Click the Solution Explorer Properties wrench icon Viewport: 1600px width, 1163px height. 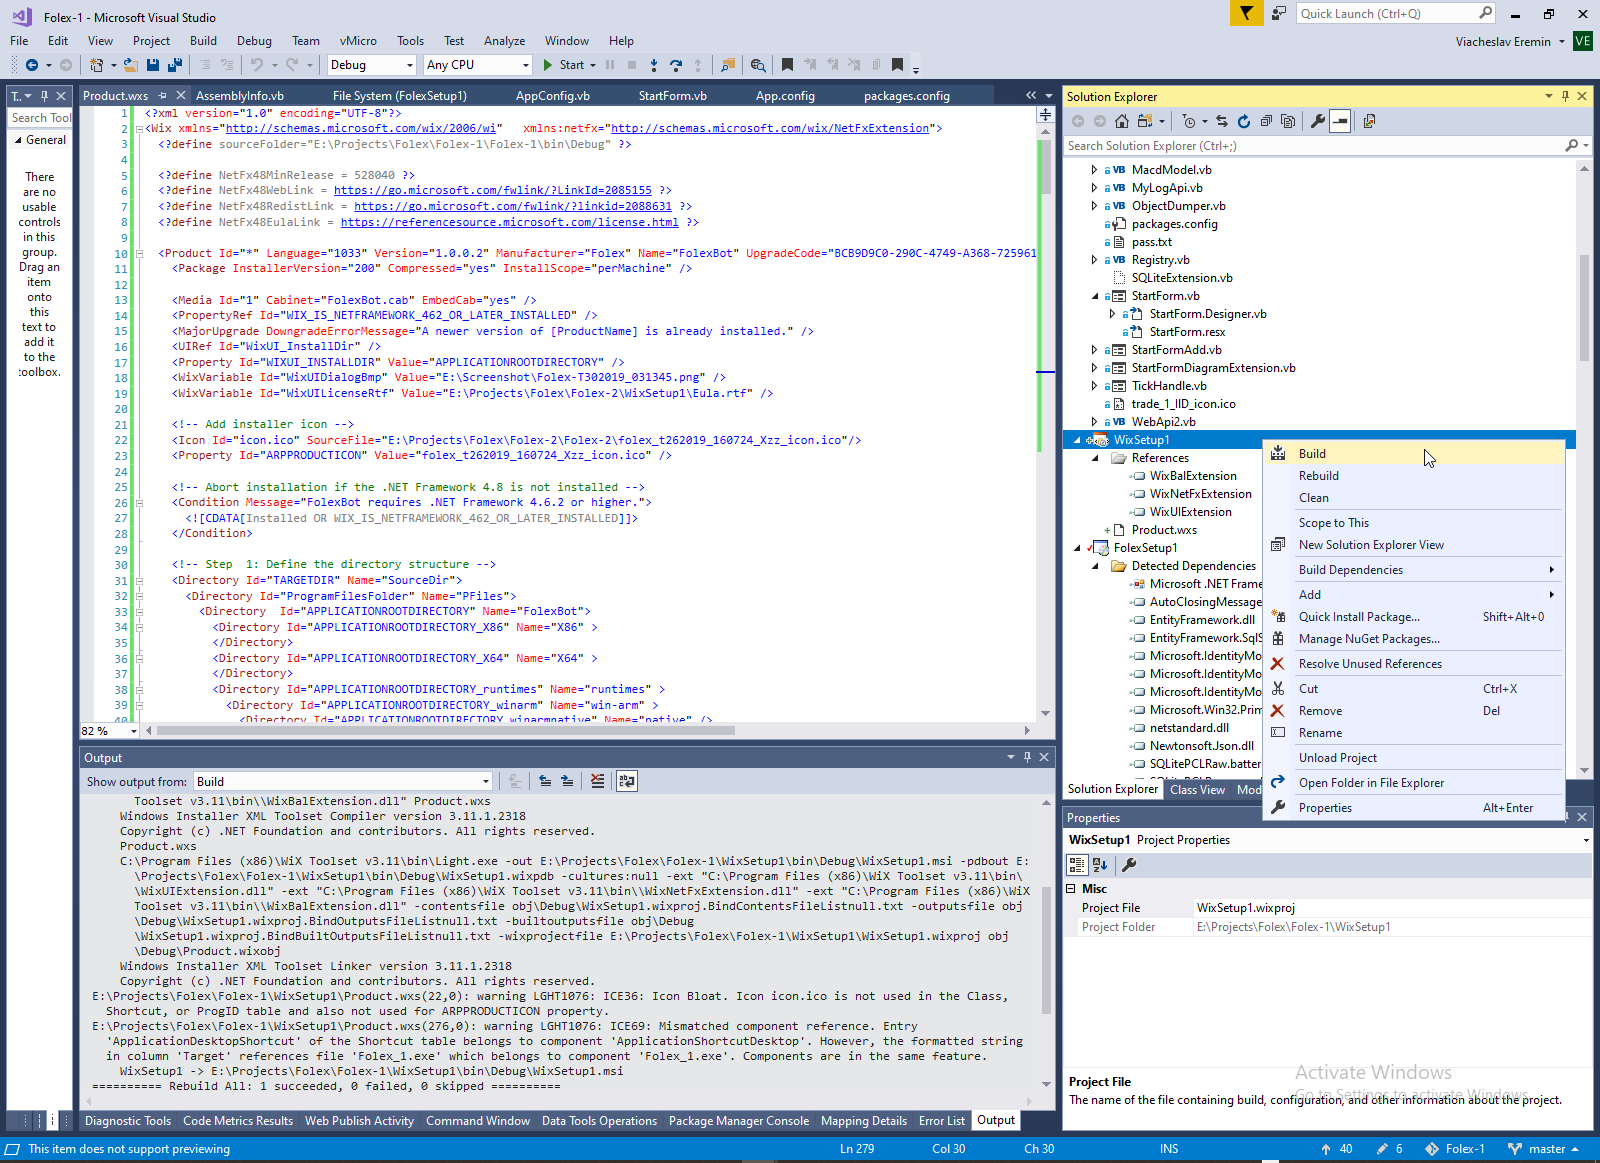(1318, 121)
